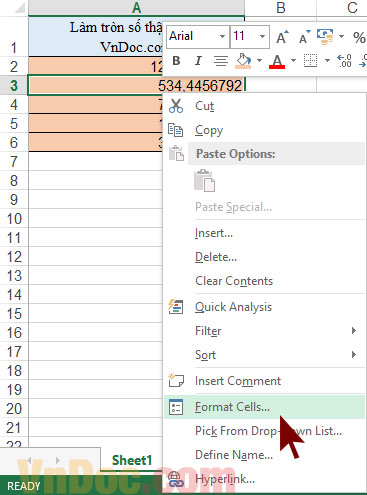
Task: Choose Quick Analysis entry
Action: point(264,307)
